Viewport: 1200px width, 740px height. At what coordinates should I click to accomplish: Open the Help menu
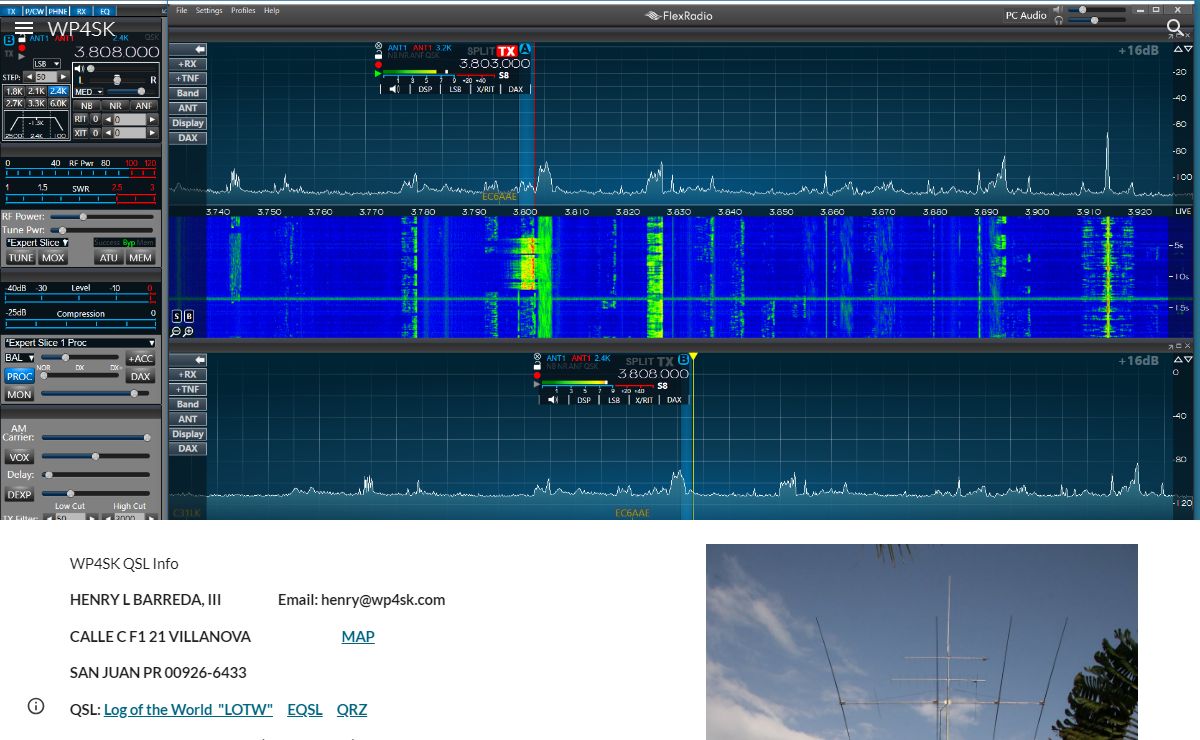(x=272, y=10)
